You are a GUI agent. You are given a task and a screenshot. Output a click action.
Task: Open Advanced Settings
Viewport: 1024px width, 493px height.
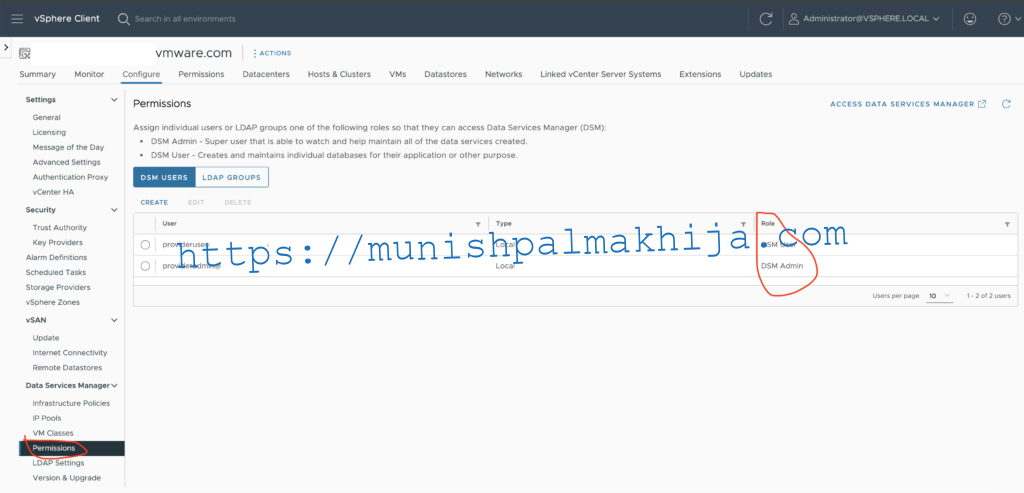point(67,162)
